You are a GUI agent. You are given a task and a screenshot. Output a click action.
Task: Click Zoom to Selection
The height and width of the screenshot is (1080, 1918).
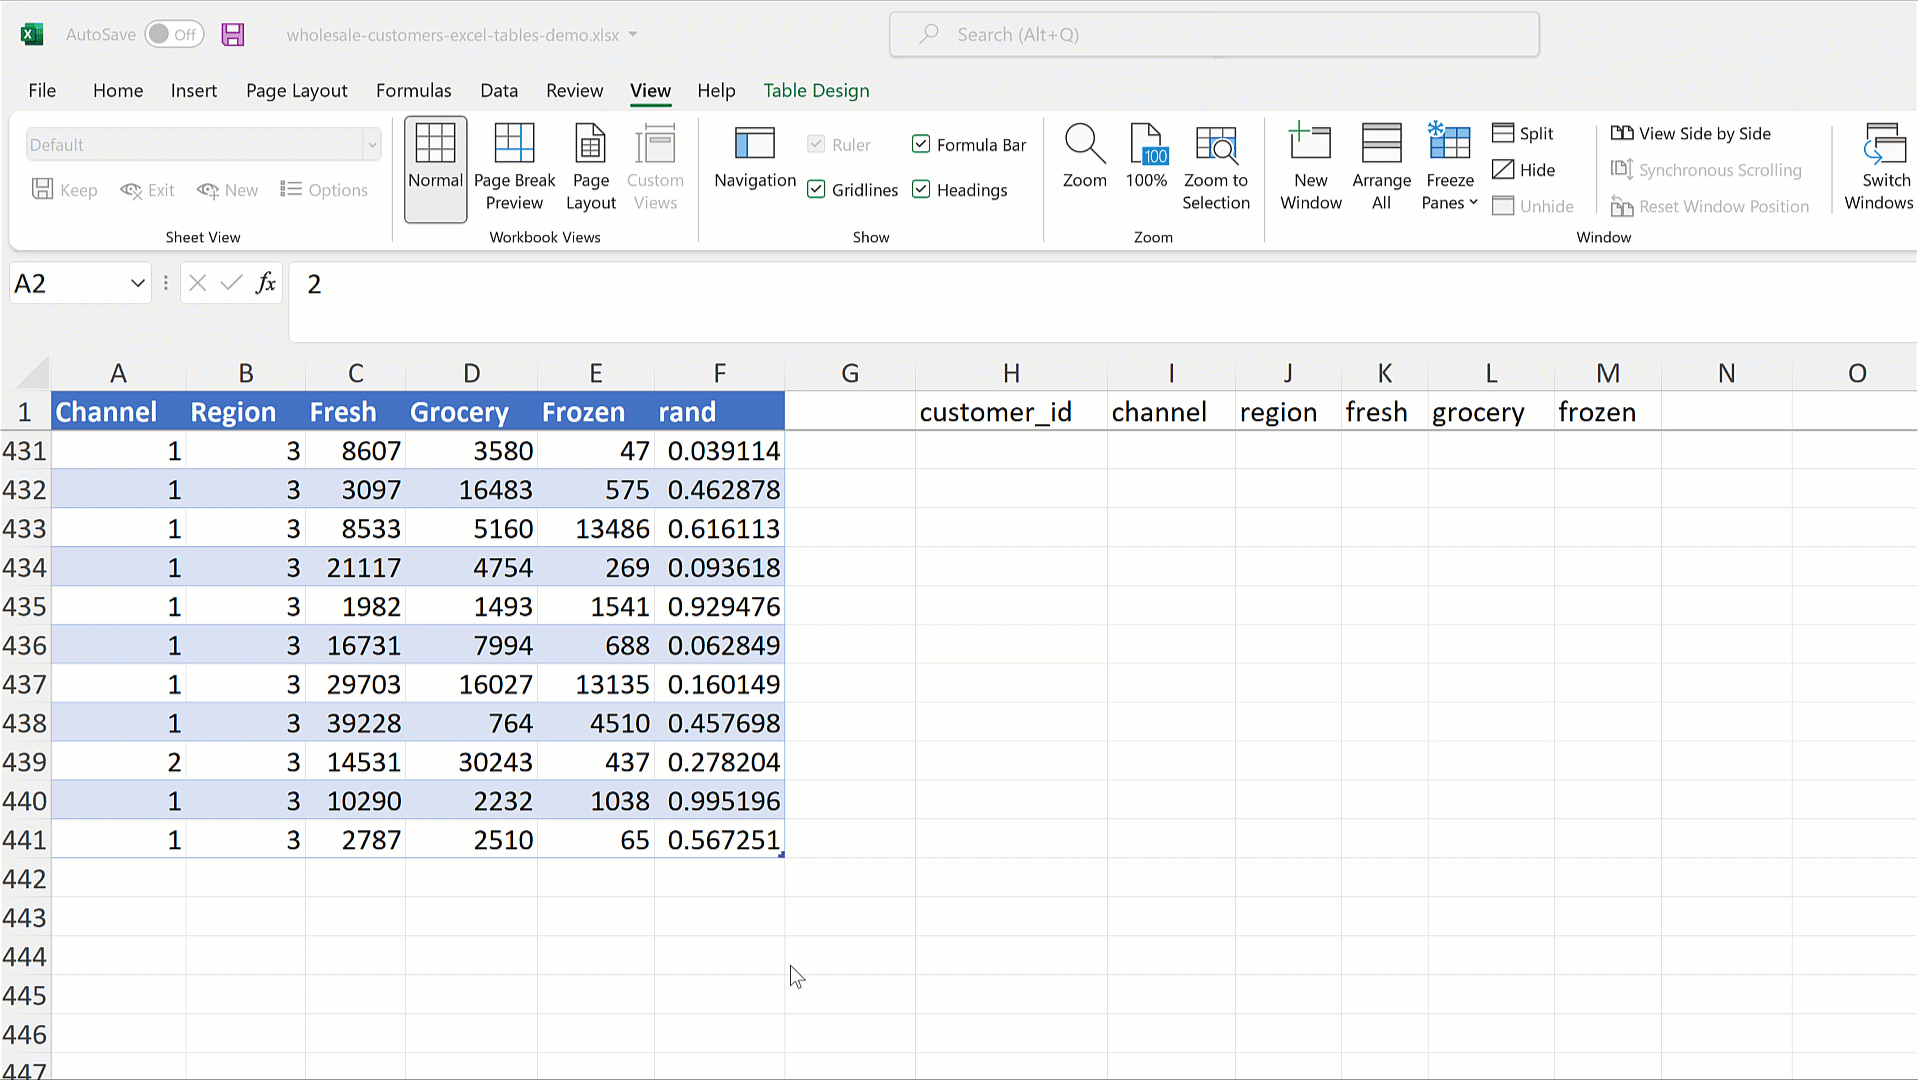tap(1215, 167)
